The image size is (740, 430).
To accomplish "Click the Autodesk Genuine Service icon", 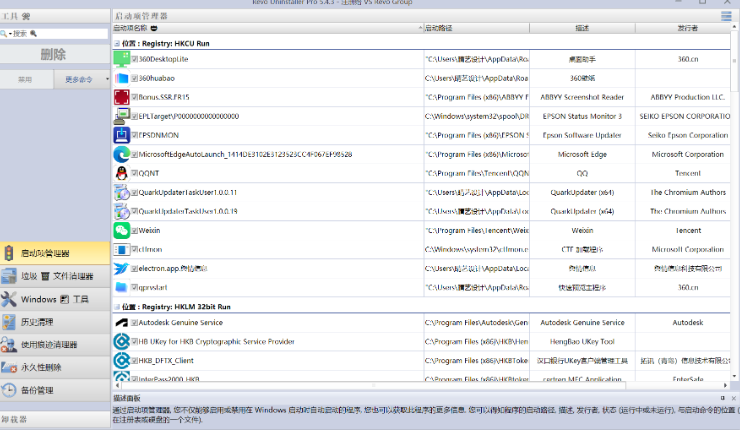I will pos(121,323).
